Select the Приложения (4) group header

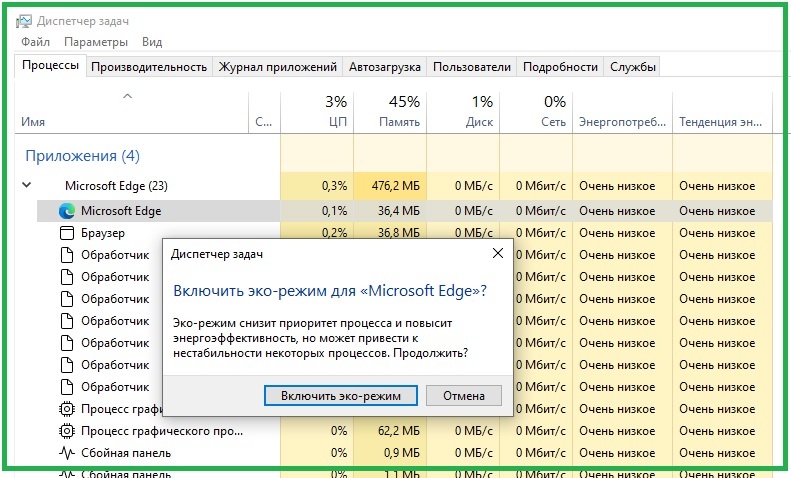click(82, 156)
